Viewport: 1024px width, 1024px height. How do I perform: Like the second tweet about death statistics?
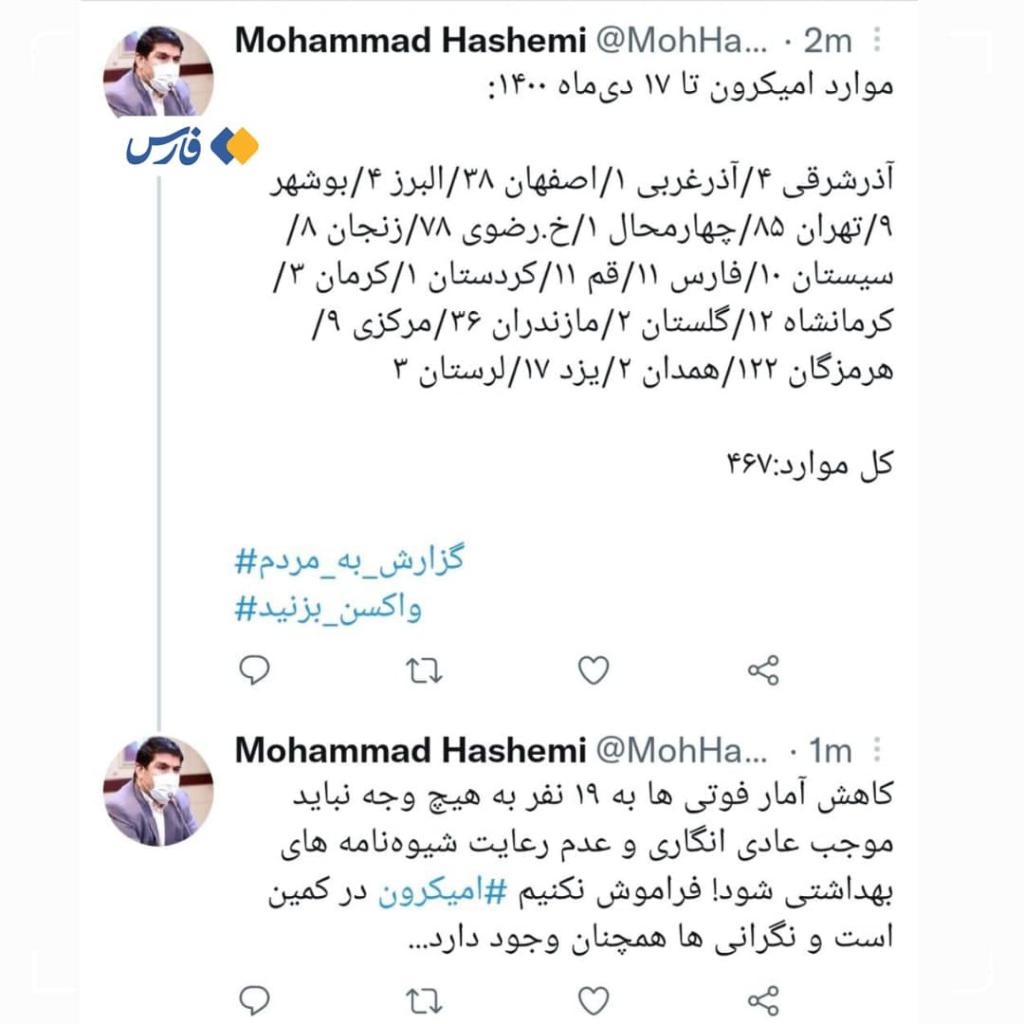coord(594,1000)
